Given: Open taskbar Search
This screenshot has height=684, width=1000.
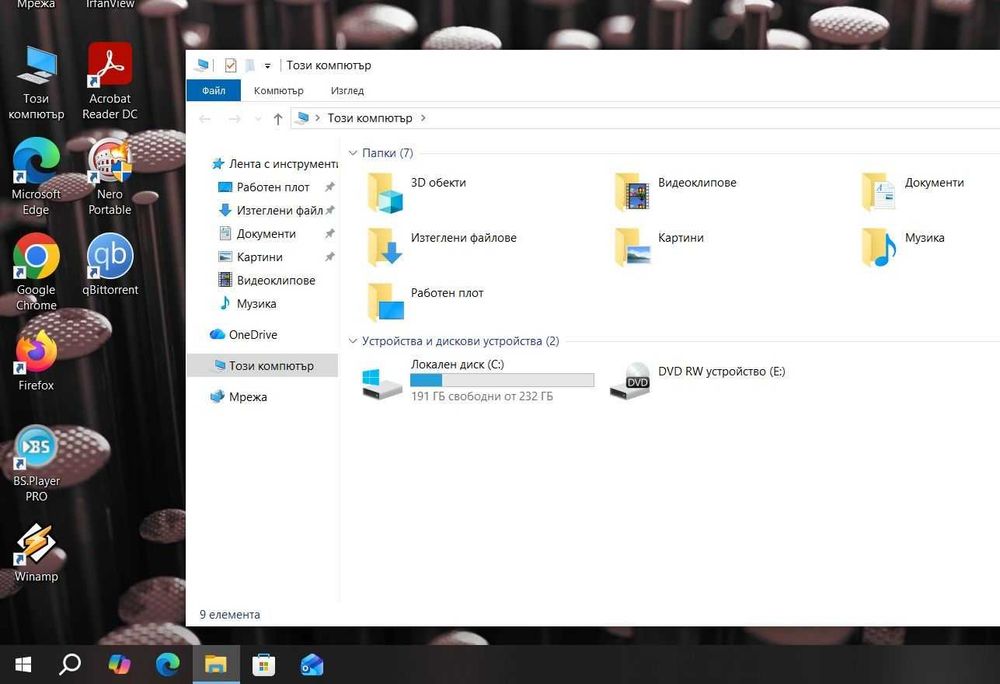Looking at the screenshot, I should 70,665.
